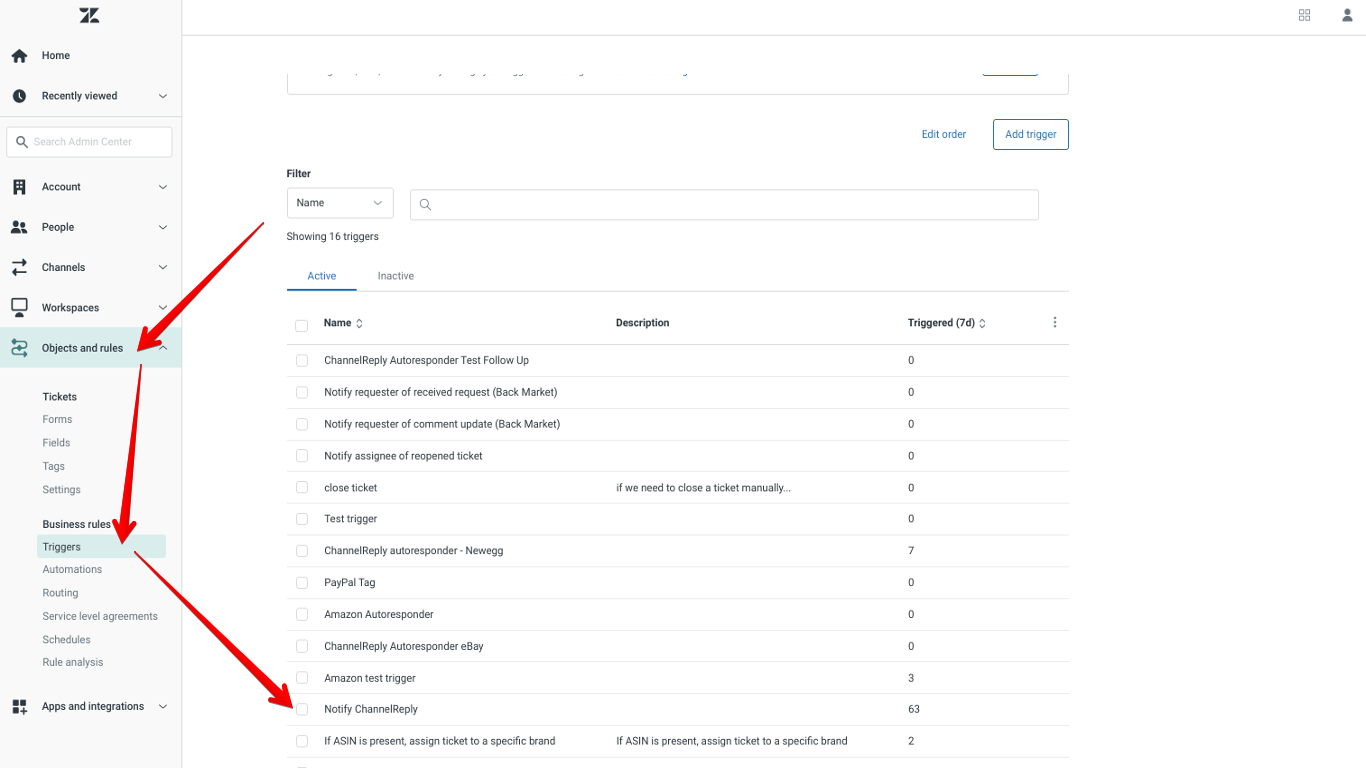
Task: Click the Edit order link
Action: pyautogui.click(x=943, y=134)
